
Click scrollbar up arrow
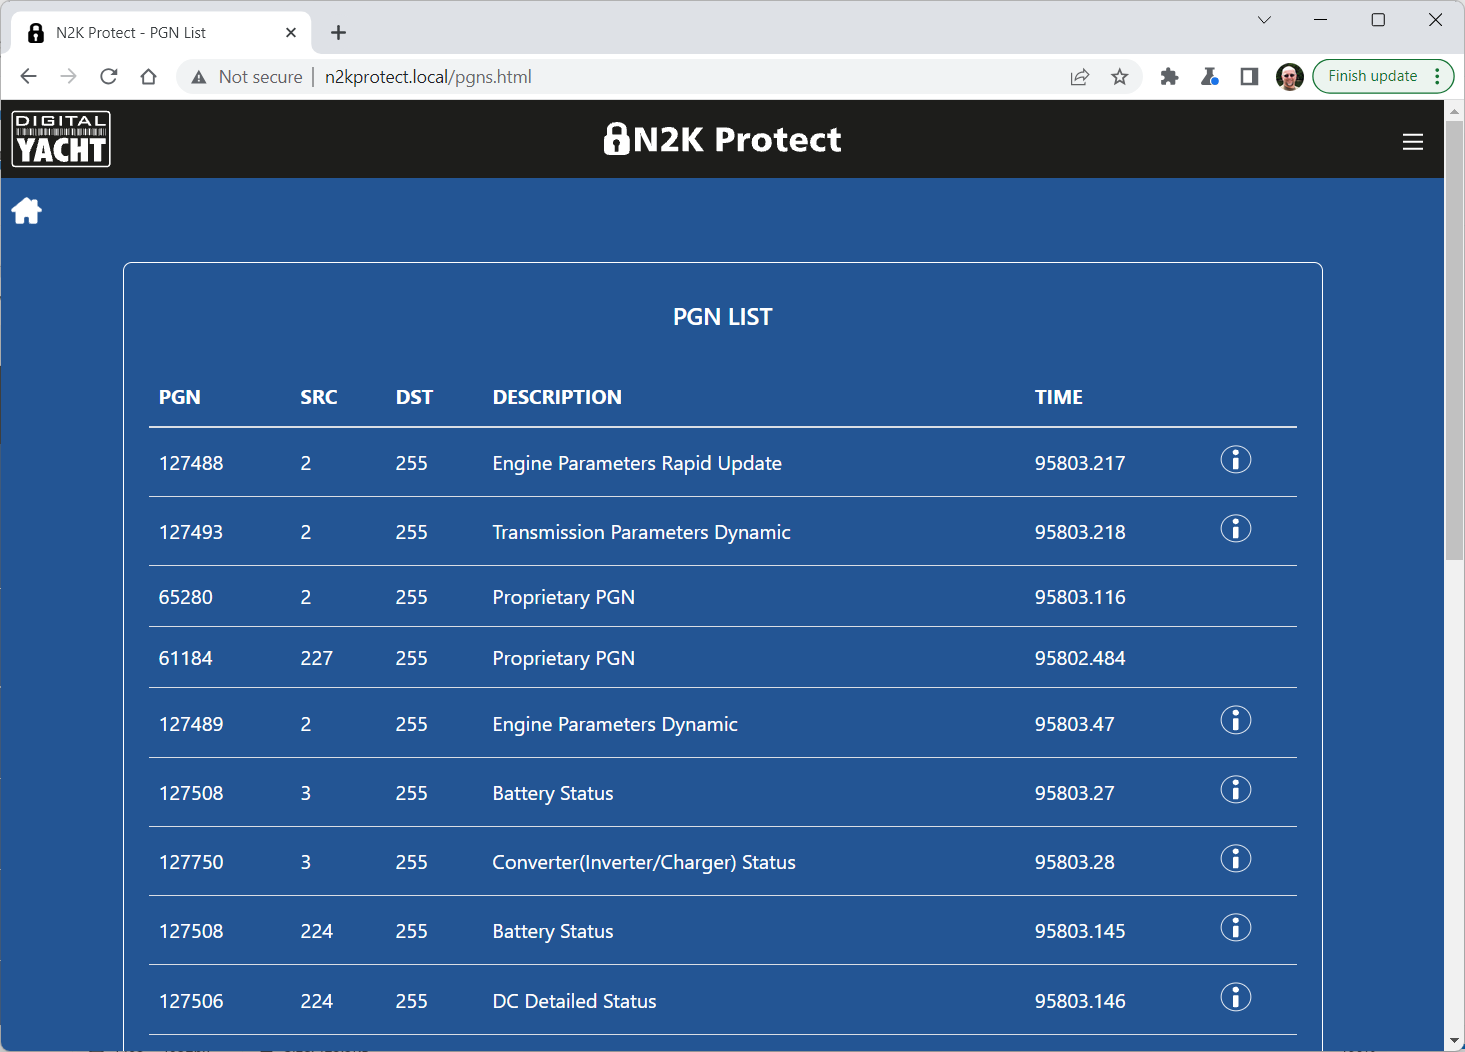1455,110
